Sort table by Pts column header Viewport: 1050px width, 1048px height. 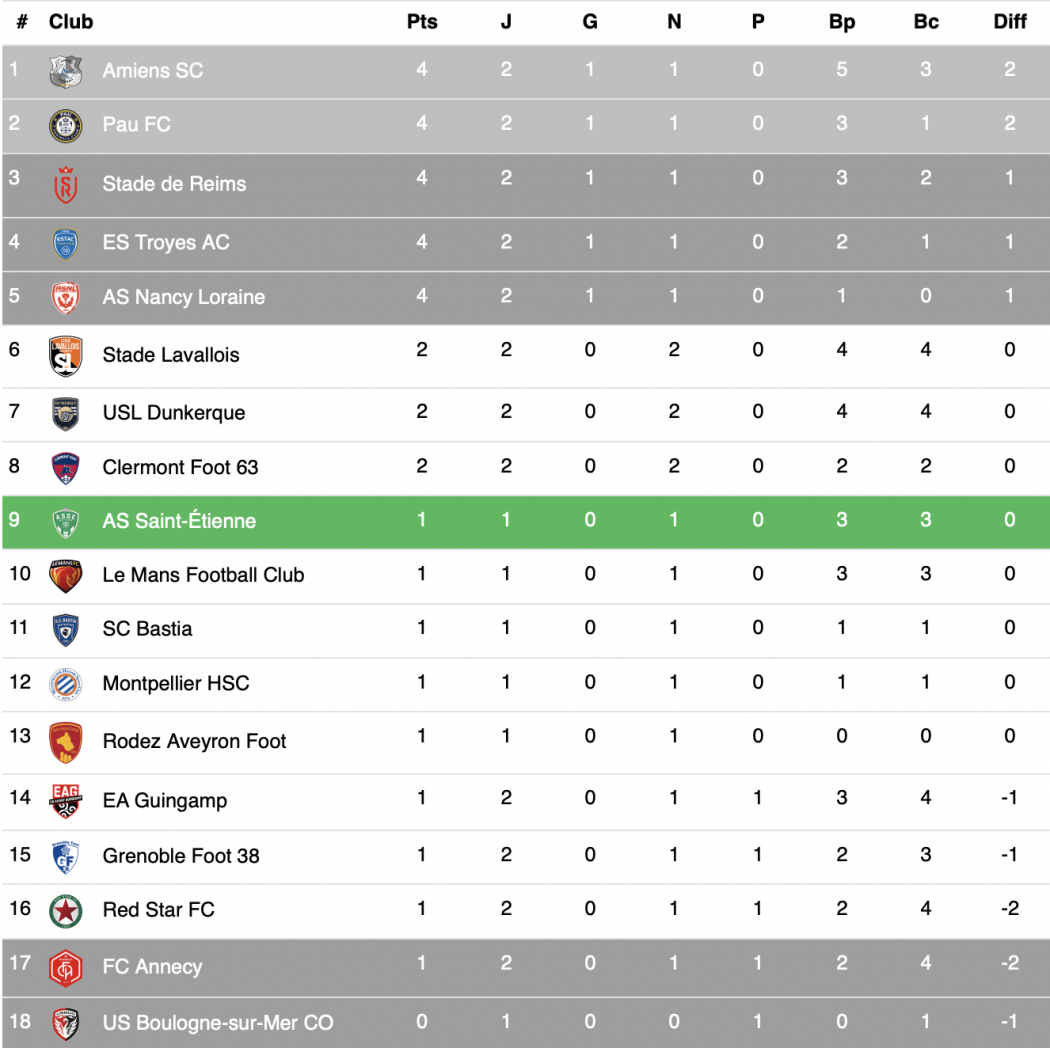pos(422,22)
